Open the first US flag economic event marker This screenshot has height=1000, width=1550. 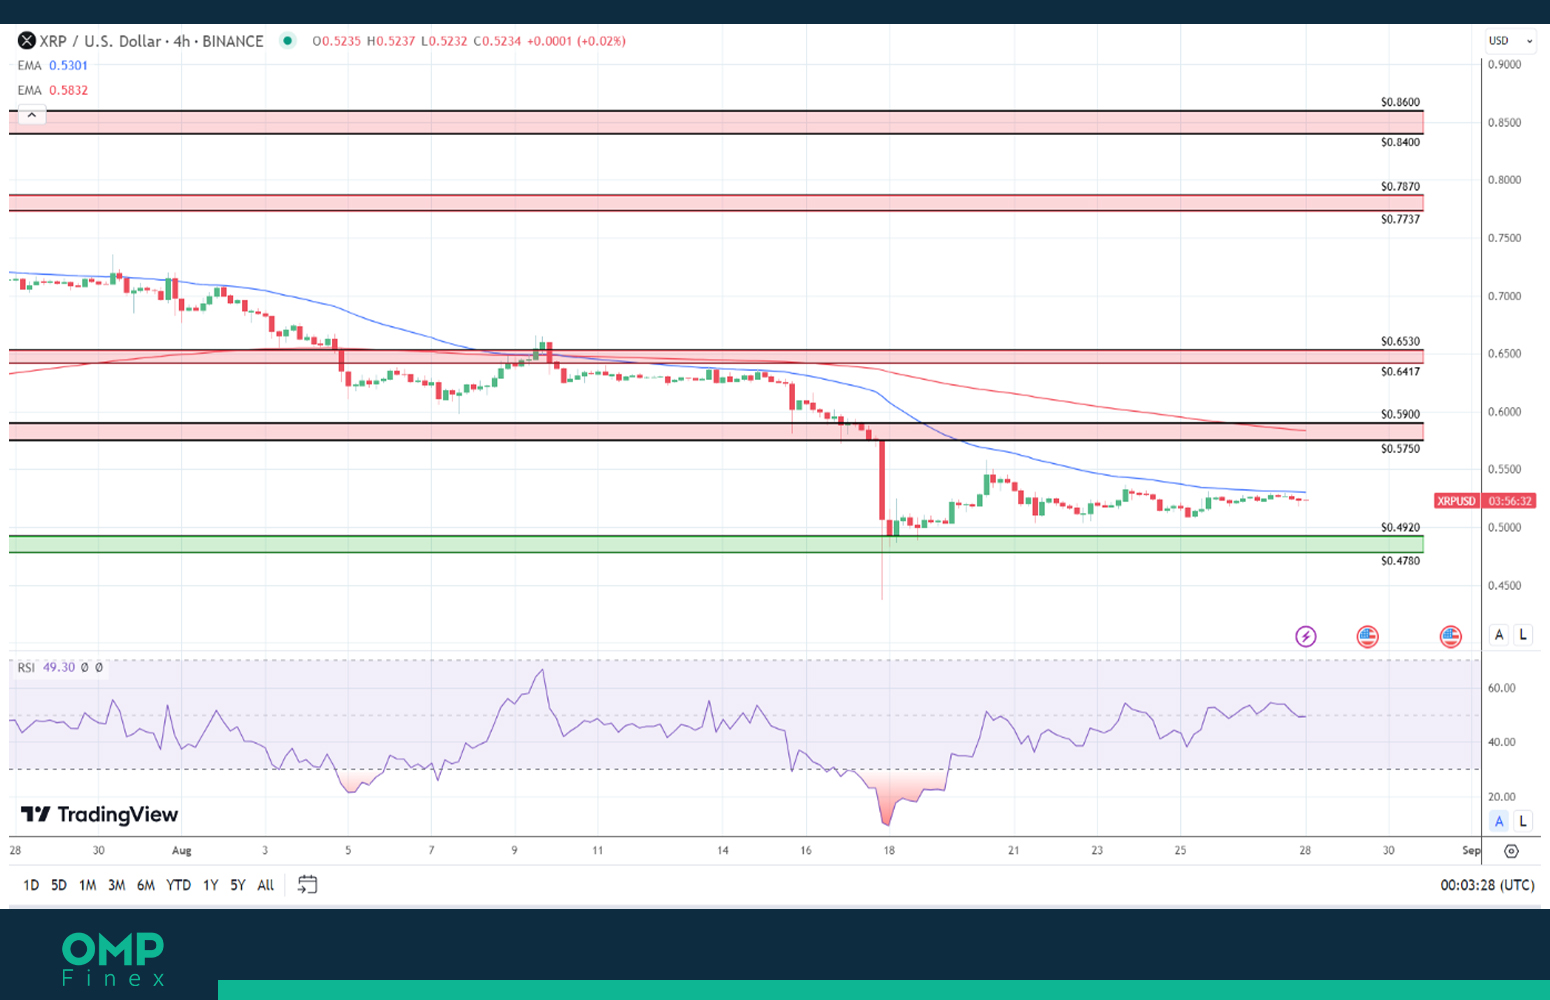pyautogui.click(x=1367, y=636)
